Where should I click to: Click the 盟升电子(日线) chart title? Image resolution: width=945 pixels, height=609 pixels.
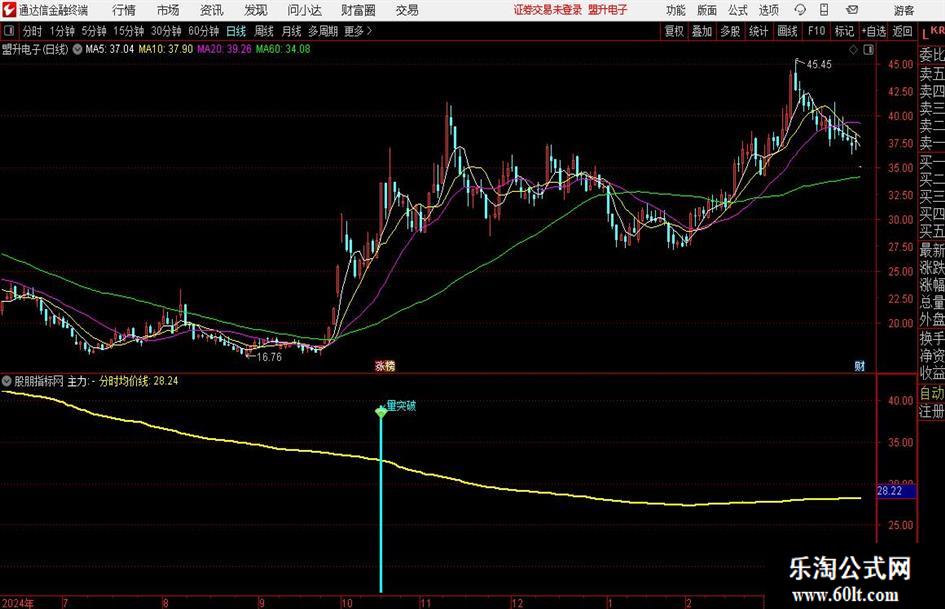(x=35, y=49)
